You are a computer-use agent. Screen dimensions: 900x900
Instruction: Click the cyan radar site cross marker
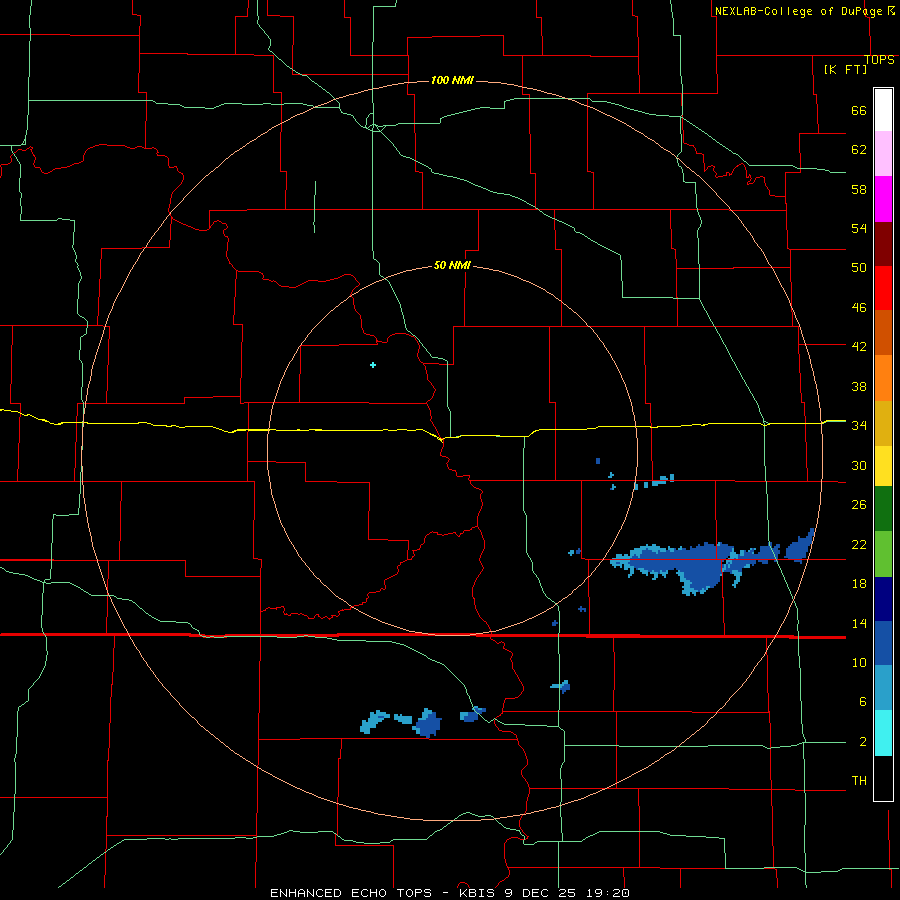(x=373, y=365)
